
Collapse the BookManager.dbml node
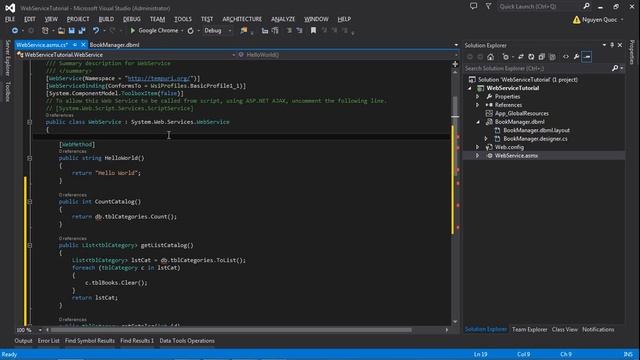click(478, 122)
